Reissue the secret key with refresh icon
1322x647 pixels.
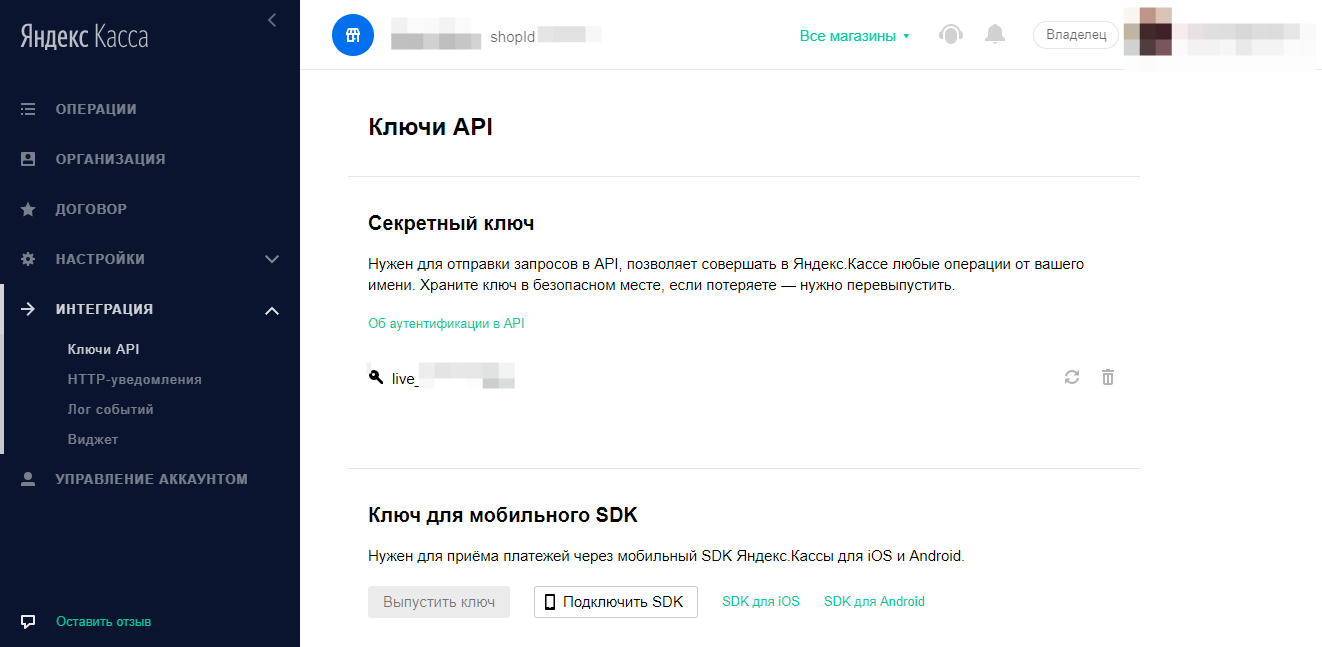tap(1072, 377)
